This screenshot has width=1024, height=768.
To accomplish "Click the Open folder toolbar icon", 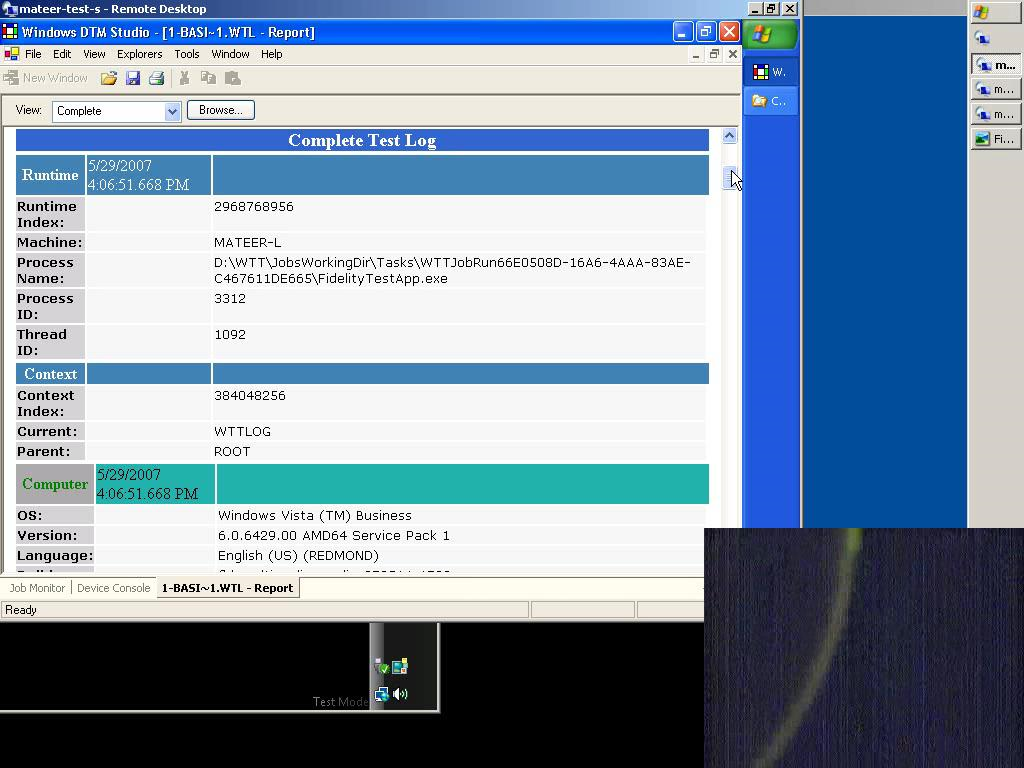I will [x=108, y=78].
